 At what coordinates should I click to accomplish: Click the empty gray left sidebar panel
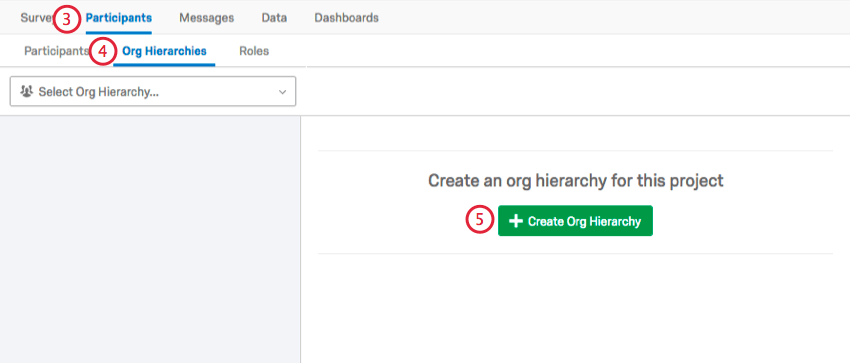tap(150, 239)
